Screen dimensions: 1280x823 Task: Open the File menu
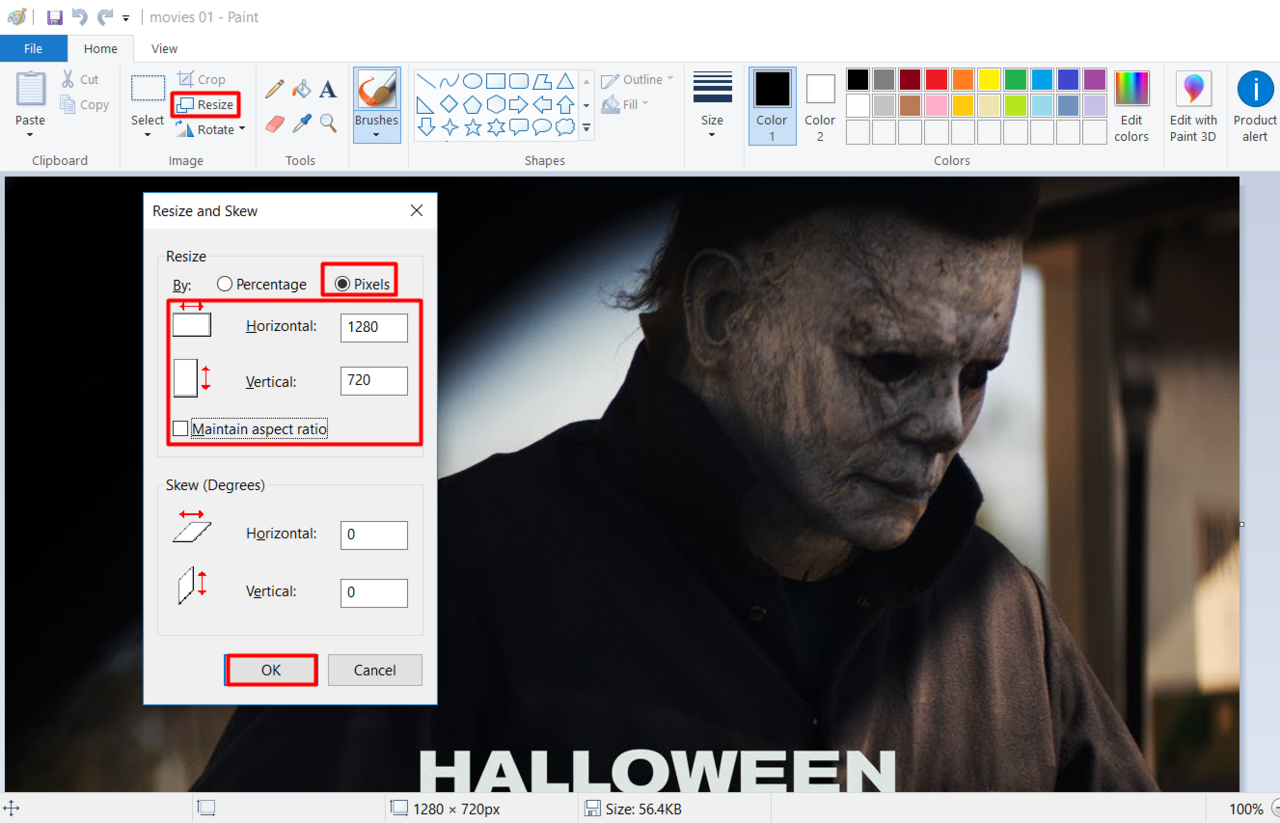[33, 48]
